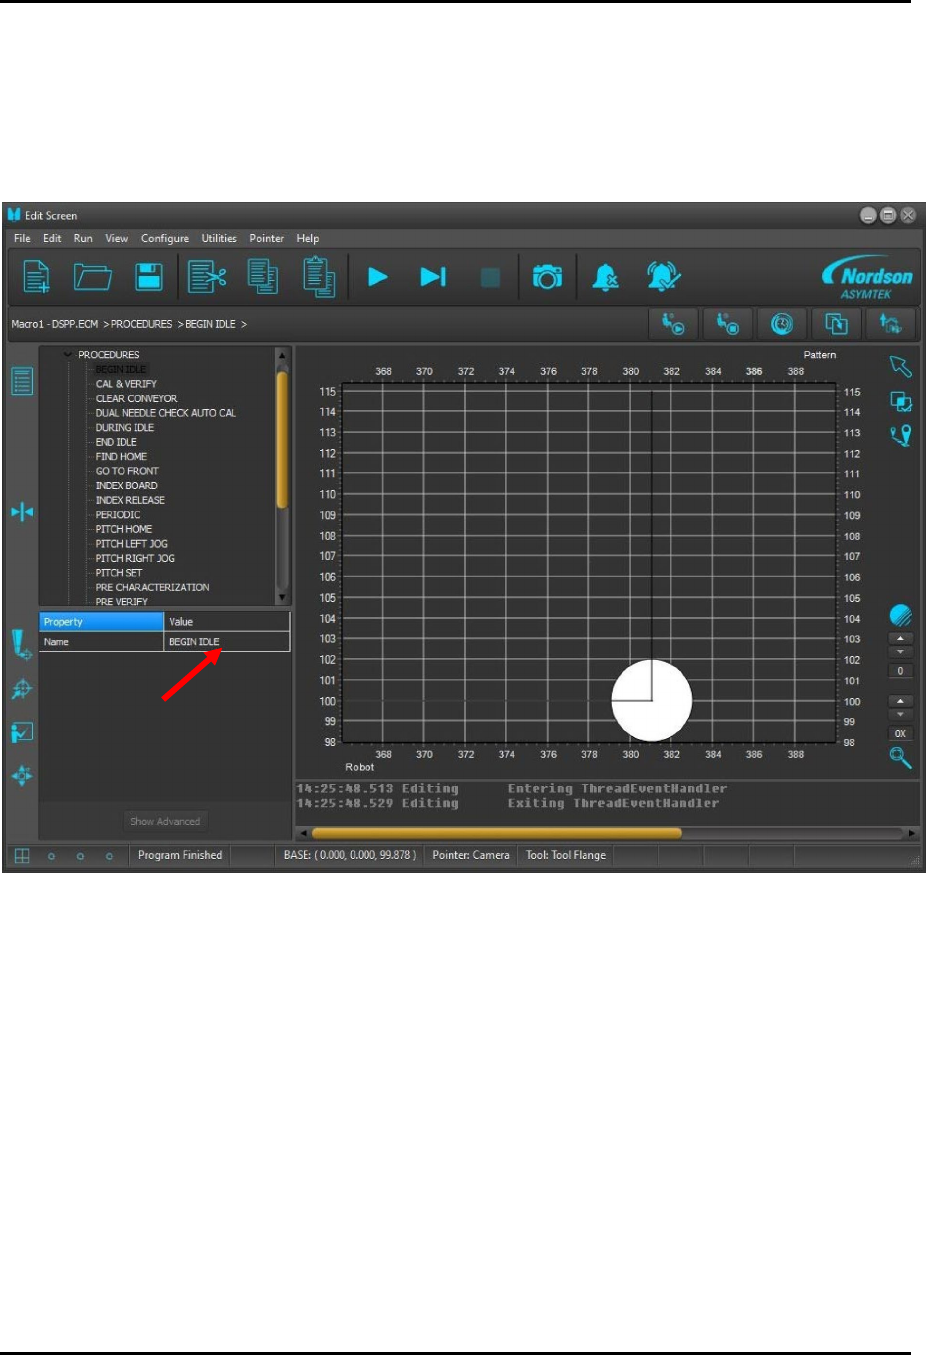Paste with the clipboard icon
Screen dimensions: 926x1355
coord(319,276)
